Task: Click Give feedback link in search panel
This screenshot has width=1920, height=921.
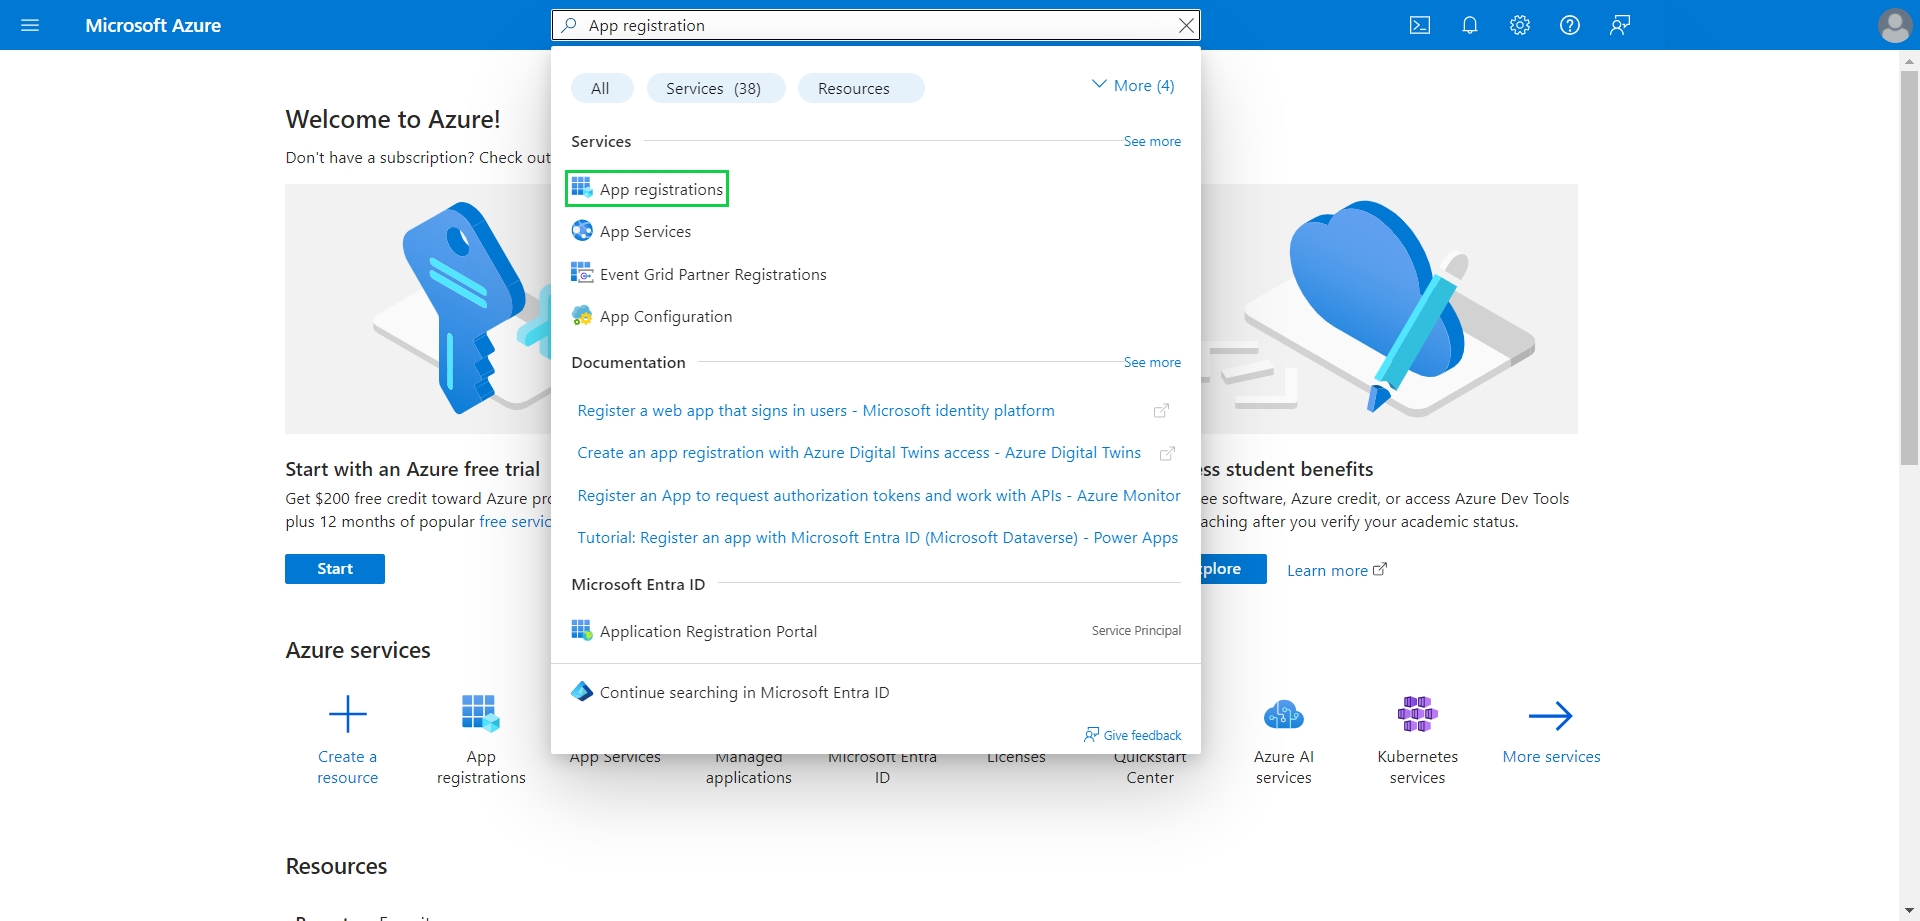Action: [1132, 735]
